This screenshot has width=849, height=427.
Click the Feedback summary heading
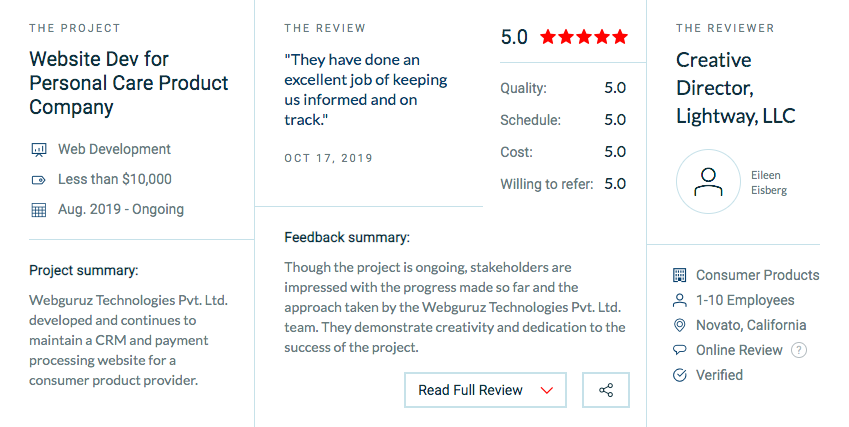[347, 238]
